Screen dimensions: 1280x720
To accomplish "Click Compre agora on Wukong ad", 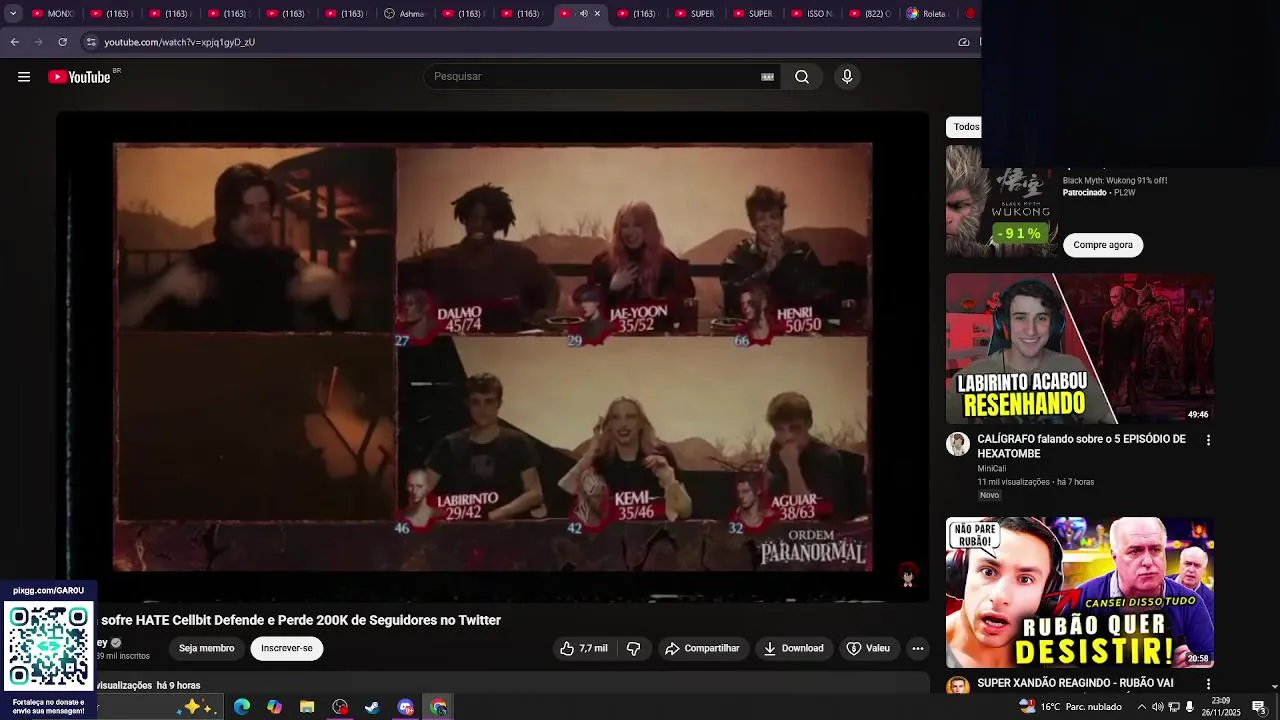I will (1103, 245).
